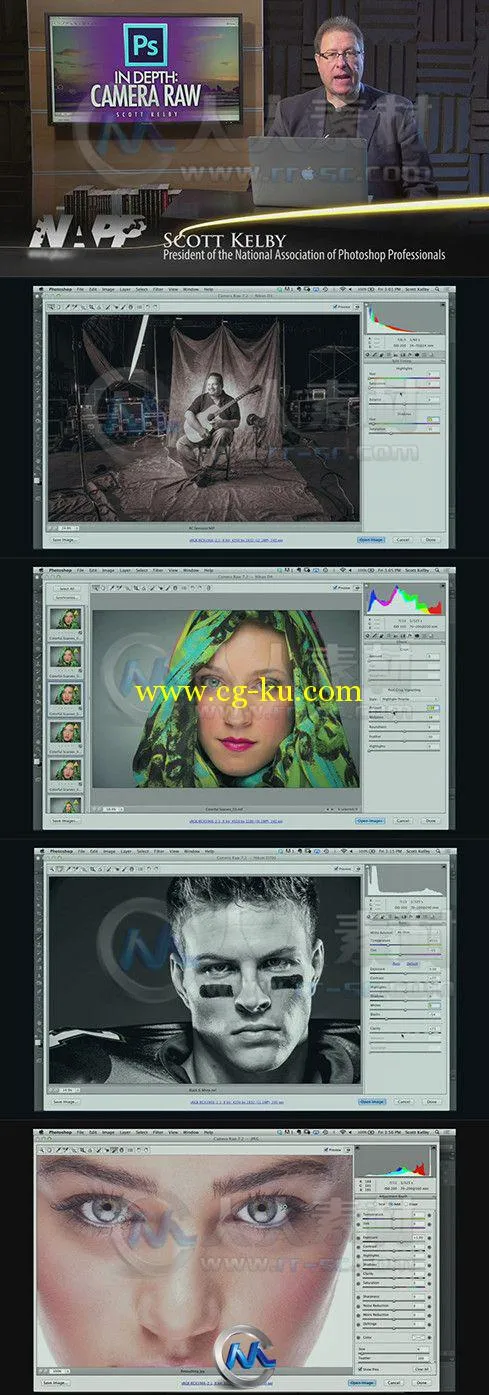Viewport: 489px width, 1395px height.
Task: Click plus icon right of Exposure in Adjustment Brush
Action: tap(429, 1238)
